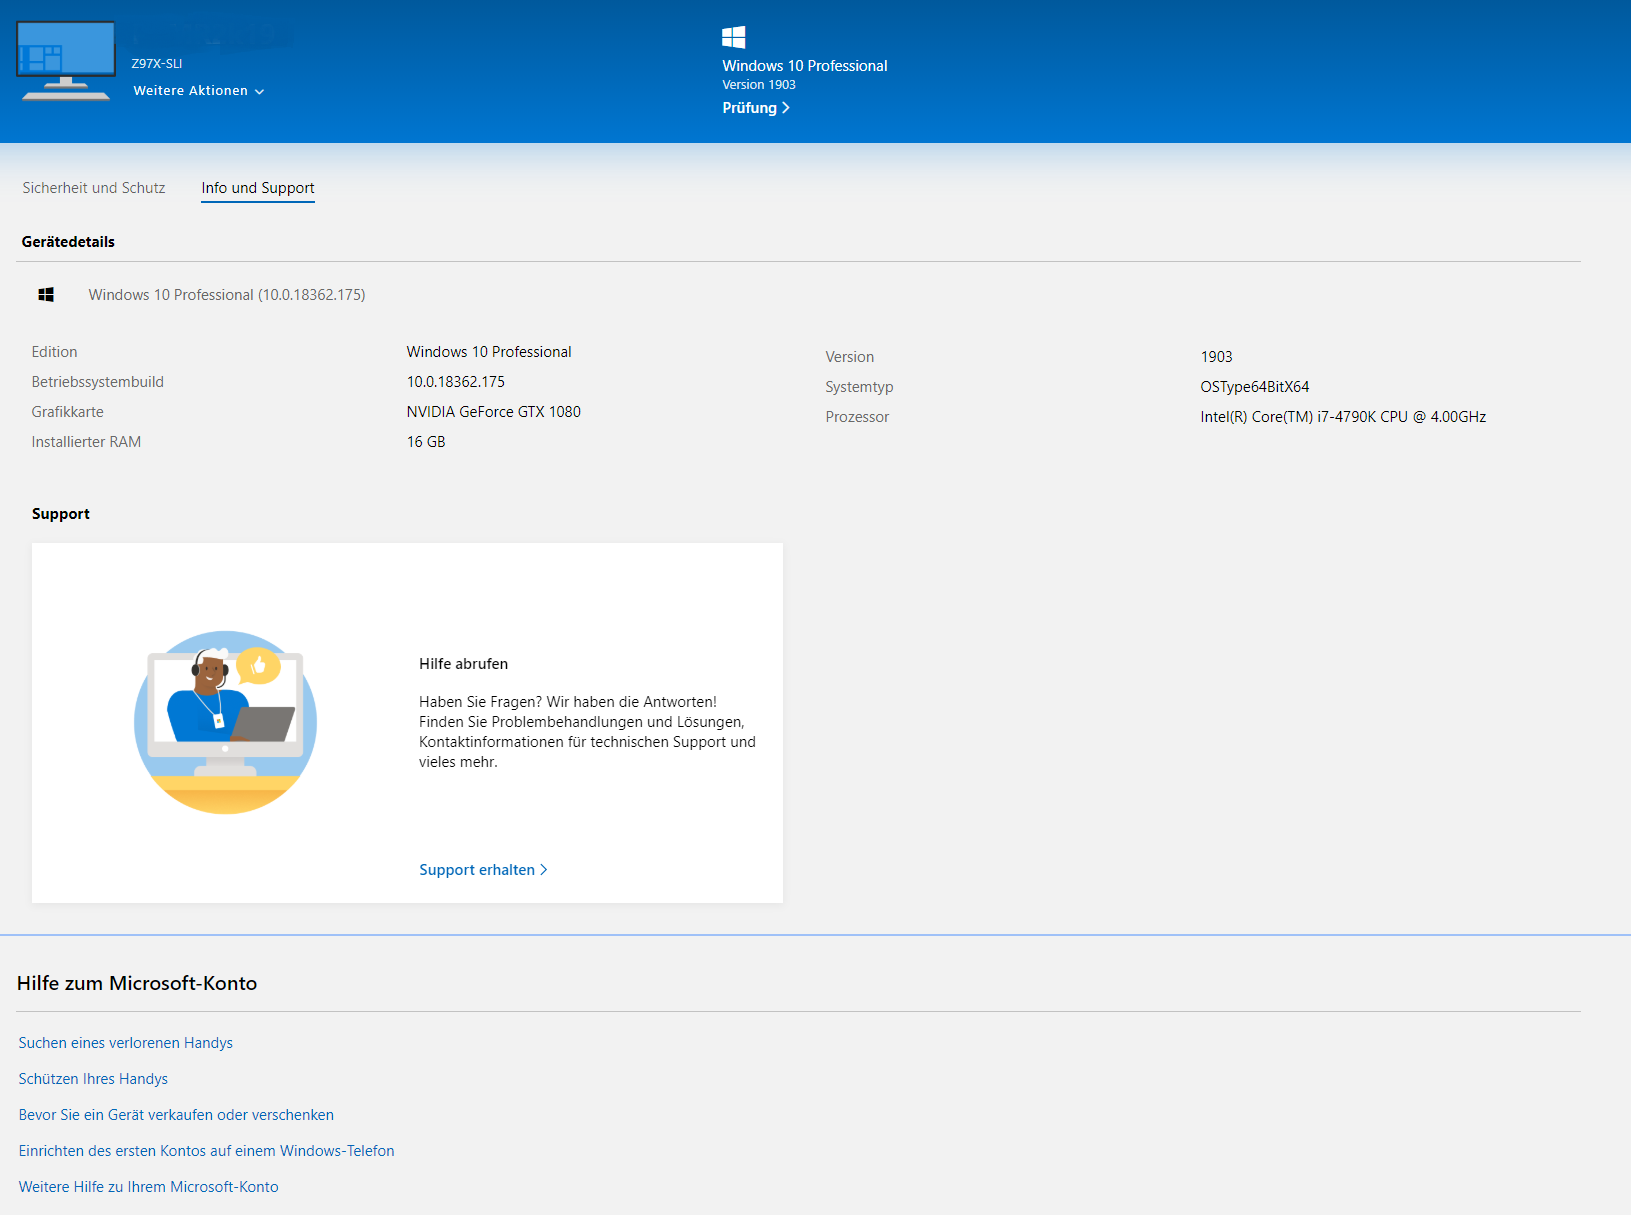Click the NVIDIA GeForce GTX 1080 value

(494, 412)
